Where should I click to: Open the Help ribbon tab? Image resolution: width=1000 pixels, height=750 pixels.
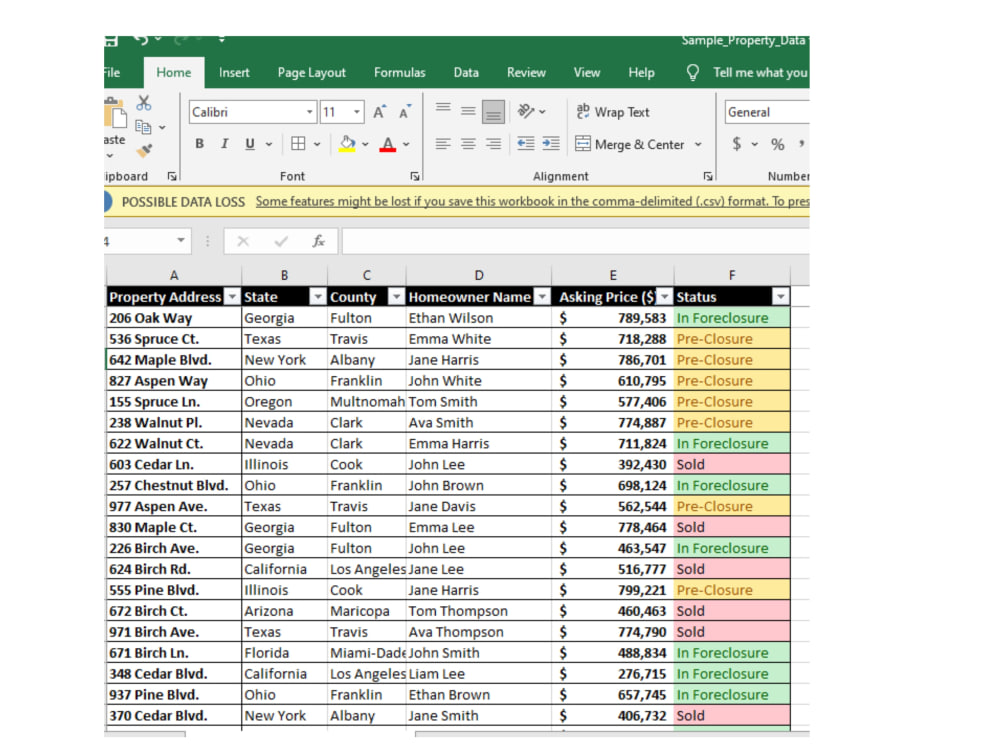[x=641, y=73]
